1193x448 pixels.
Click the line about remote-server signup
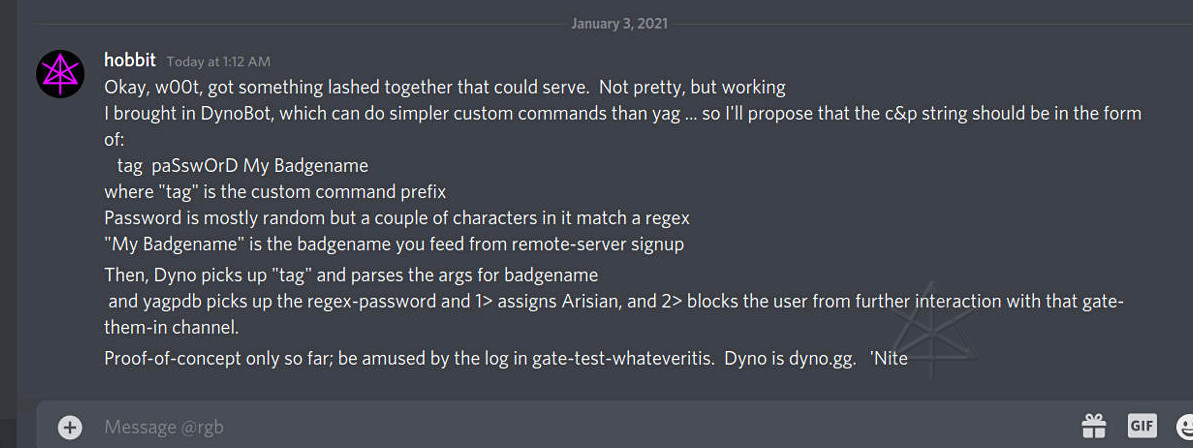(x=394, y=243)
